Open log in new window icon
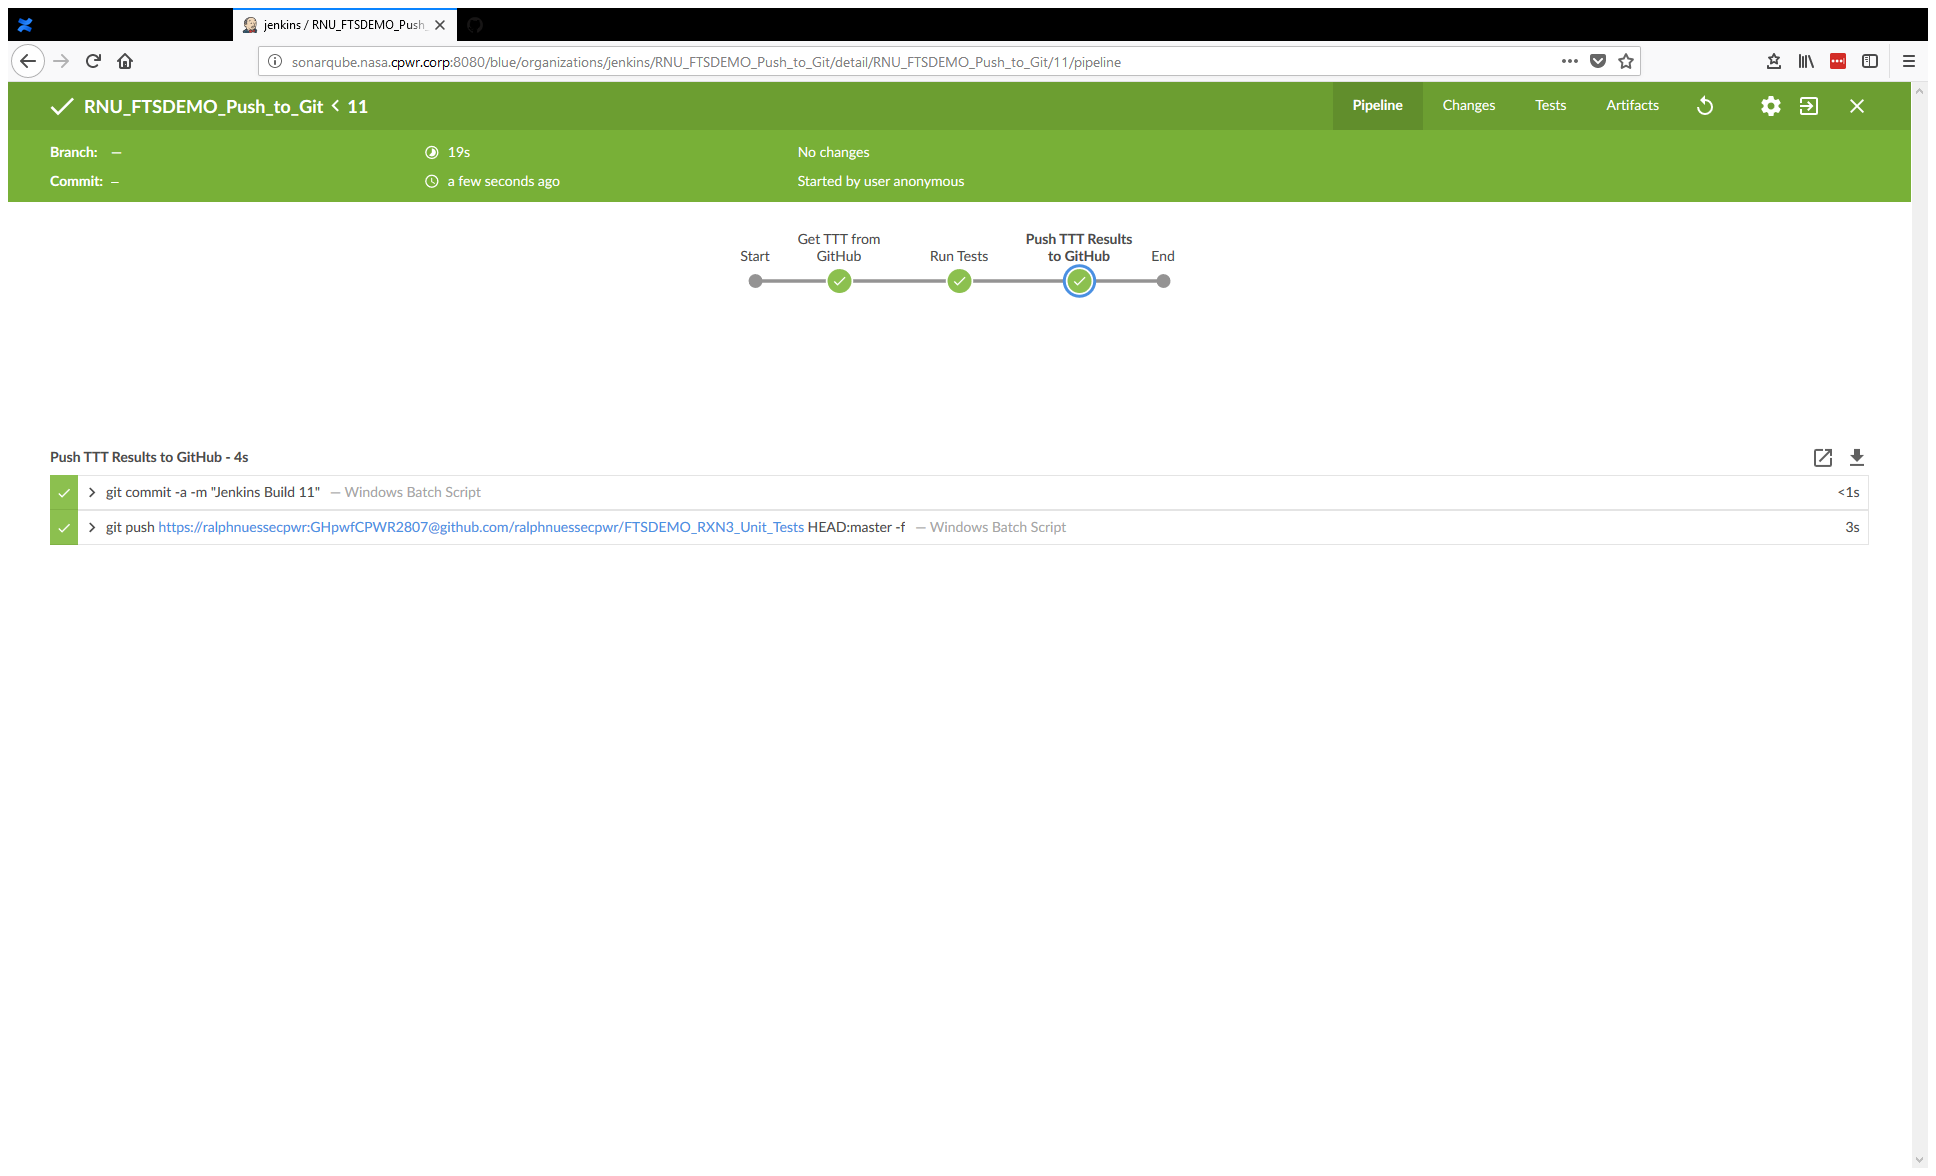Screen dimensions: 1936x1176 pyautogui.click(x=1823, y=458)
